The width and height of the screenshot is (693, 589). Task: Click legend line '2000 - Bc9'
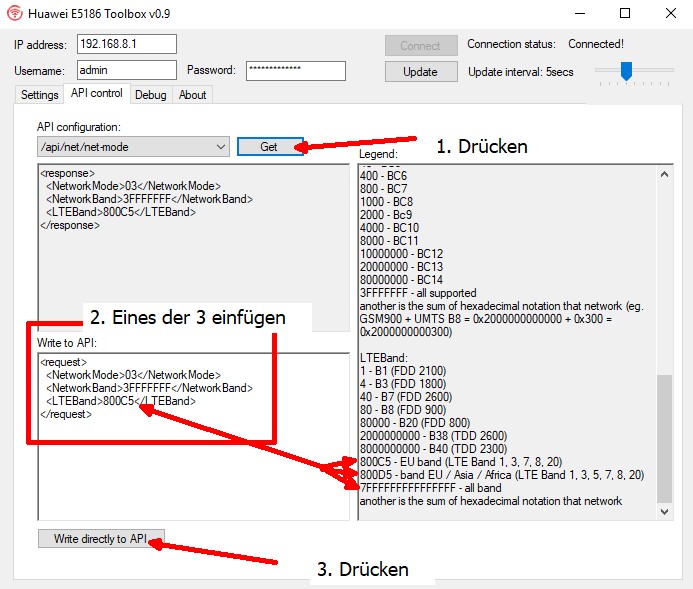(x=386, y=215)
